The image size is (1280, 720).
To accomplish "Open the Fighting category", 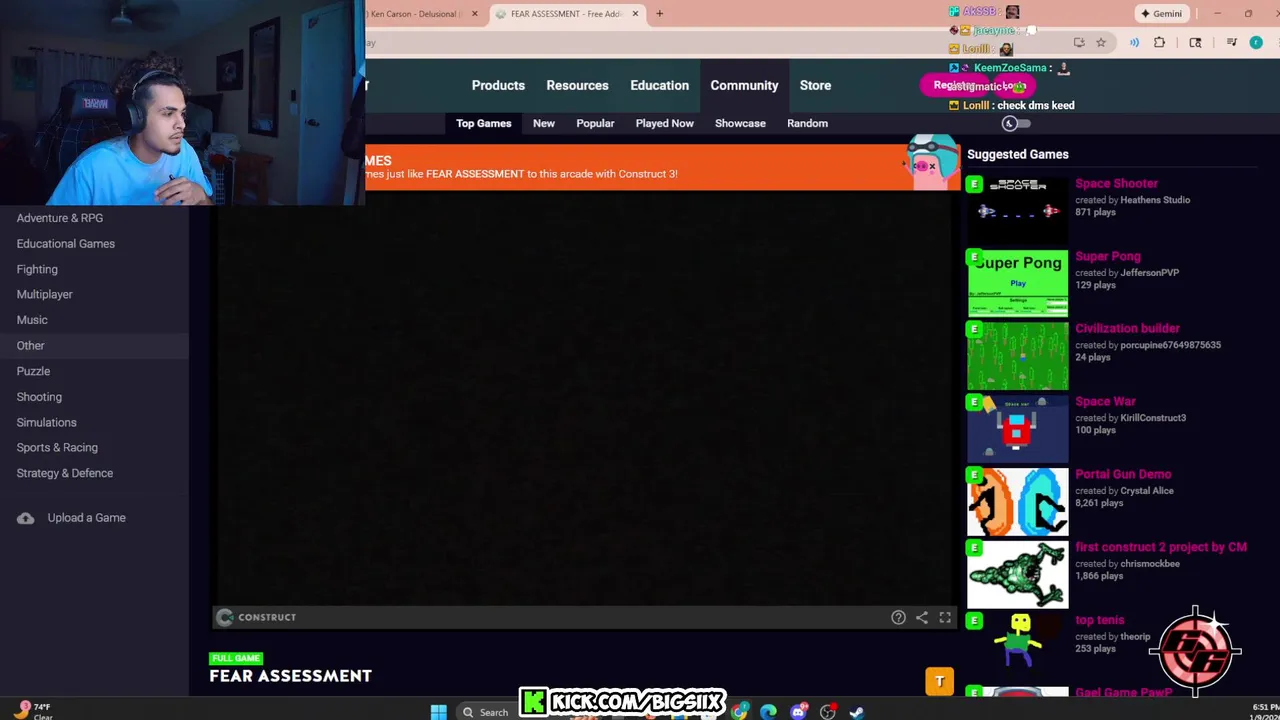I will 37,269.
